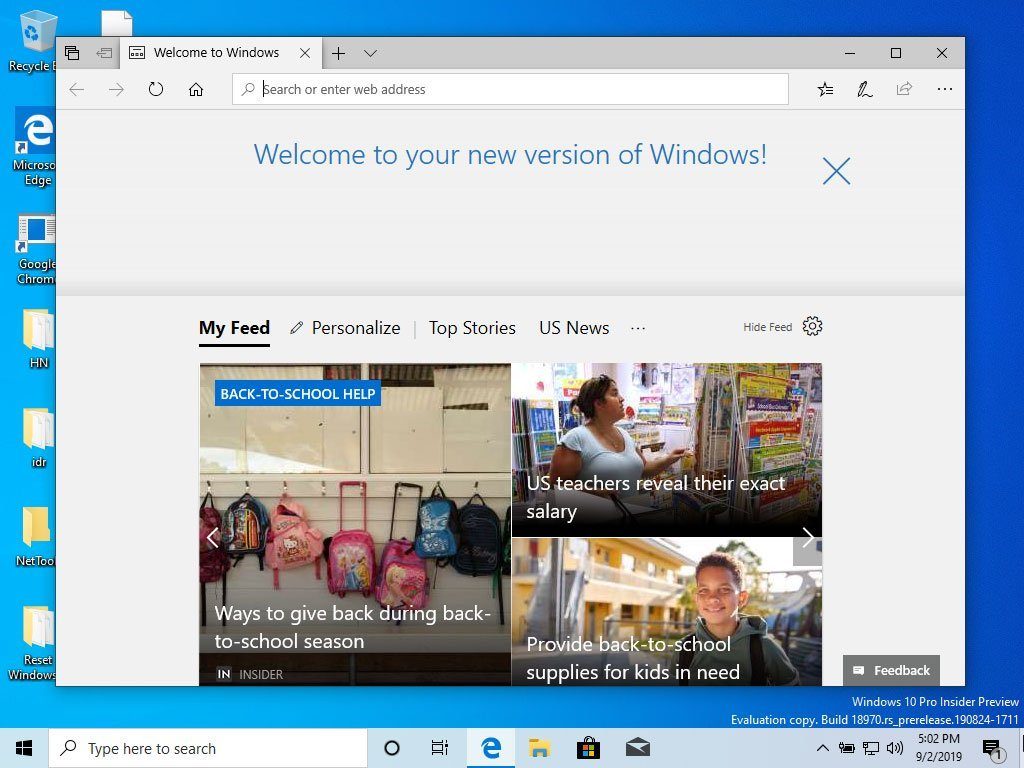This screenshot has width=1024, height=768.
Task: Open the Microsoft Store from the taskbar
Action: click(x=588, y=747)
